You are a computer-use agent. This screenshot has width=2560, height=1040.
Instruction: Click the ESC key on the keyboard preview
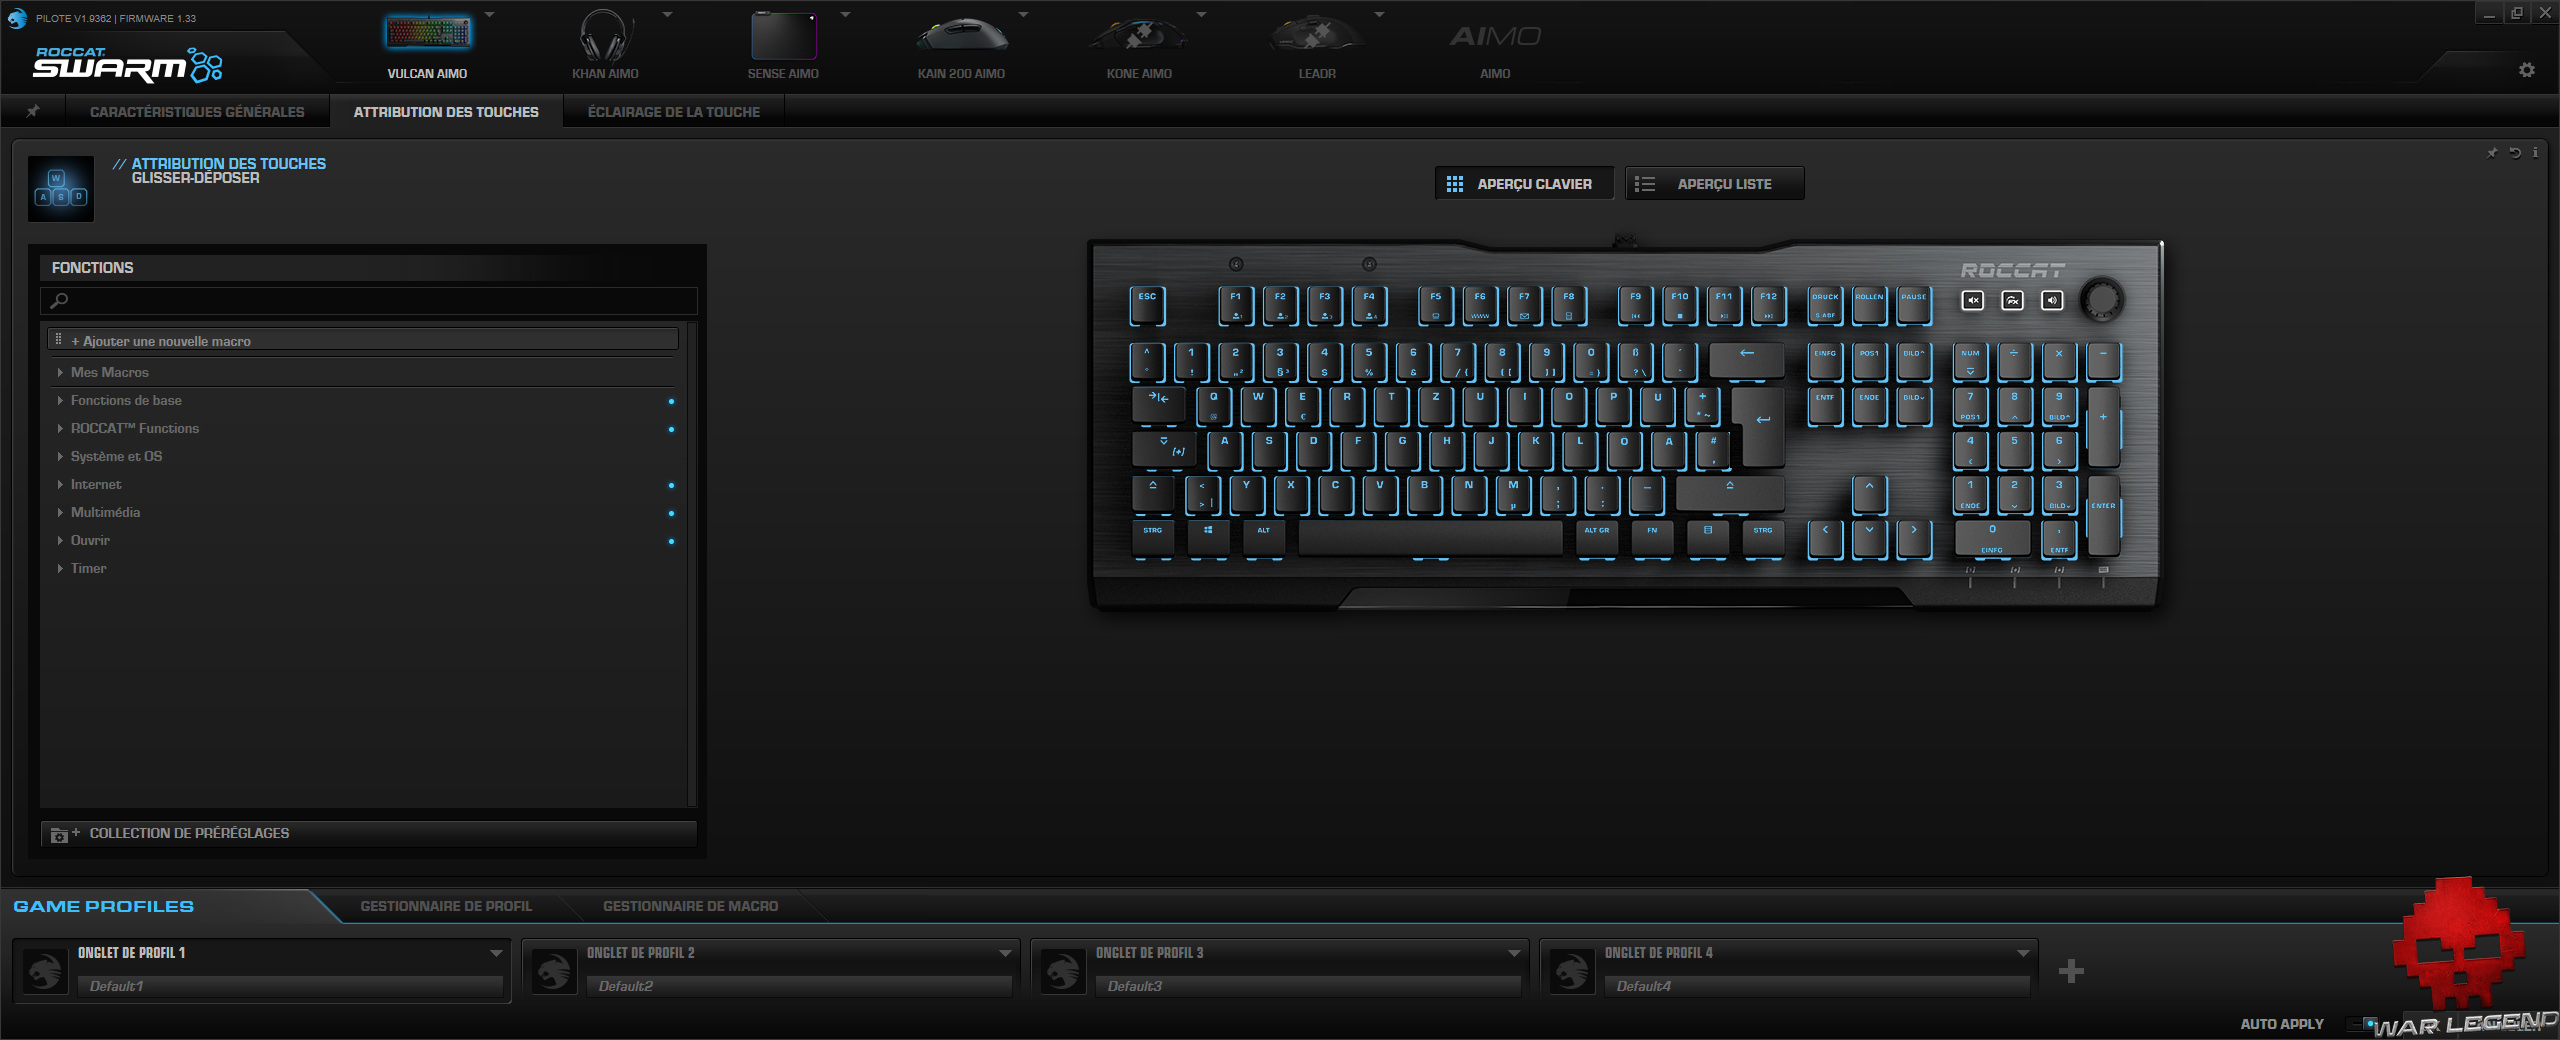1148,305
